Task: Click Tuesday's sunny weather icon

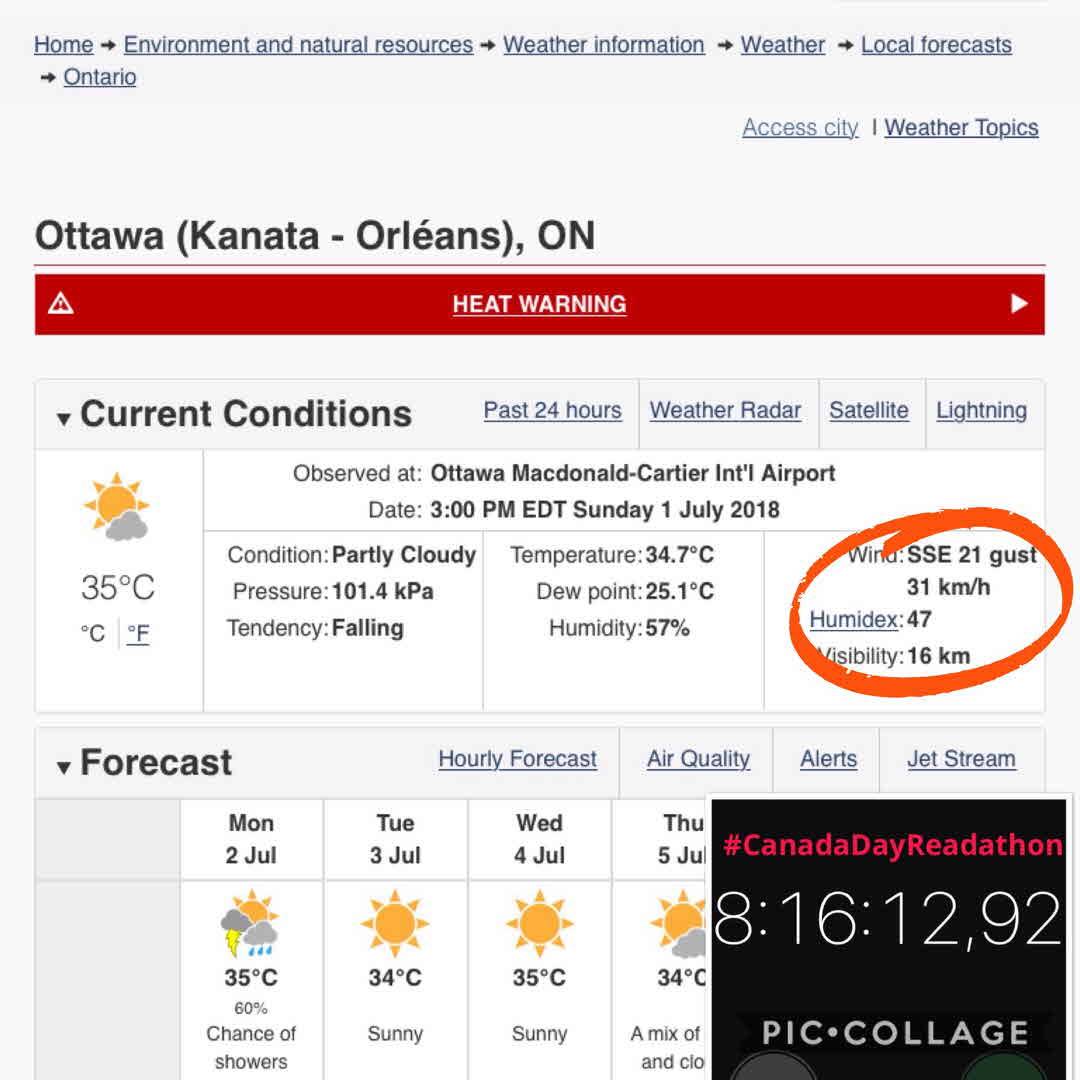Action: click(395, 924)
